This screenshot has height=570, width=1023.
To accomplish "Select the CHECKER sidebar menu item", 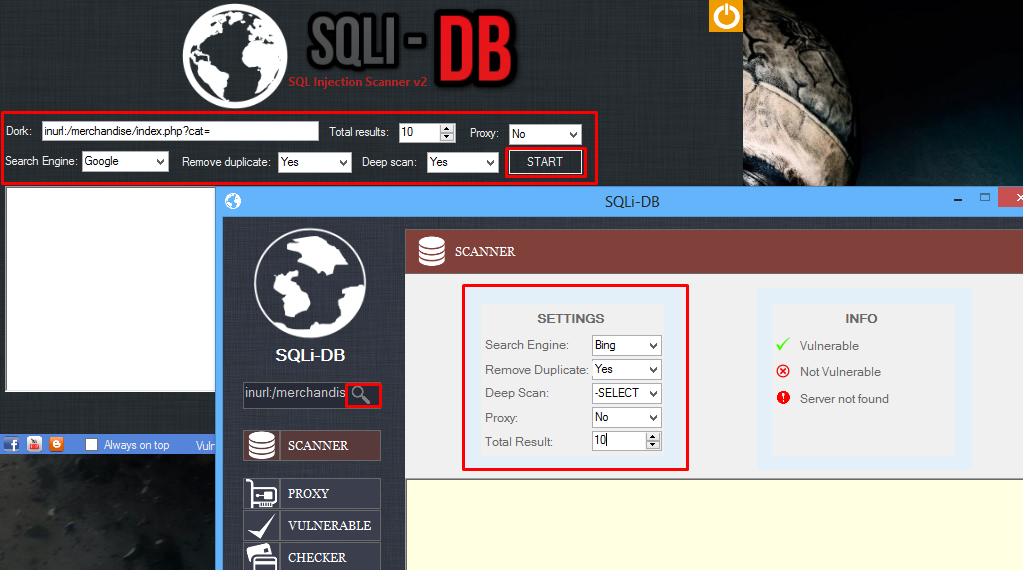I will [312, 557].
